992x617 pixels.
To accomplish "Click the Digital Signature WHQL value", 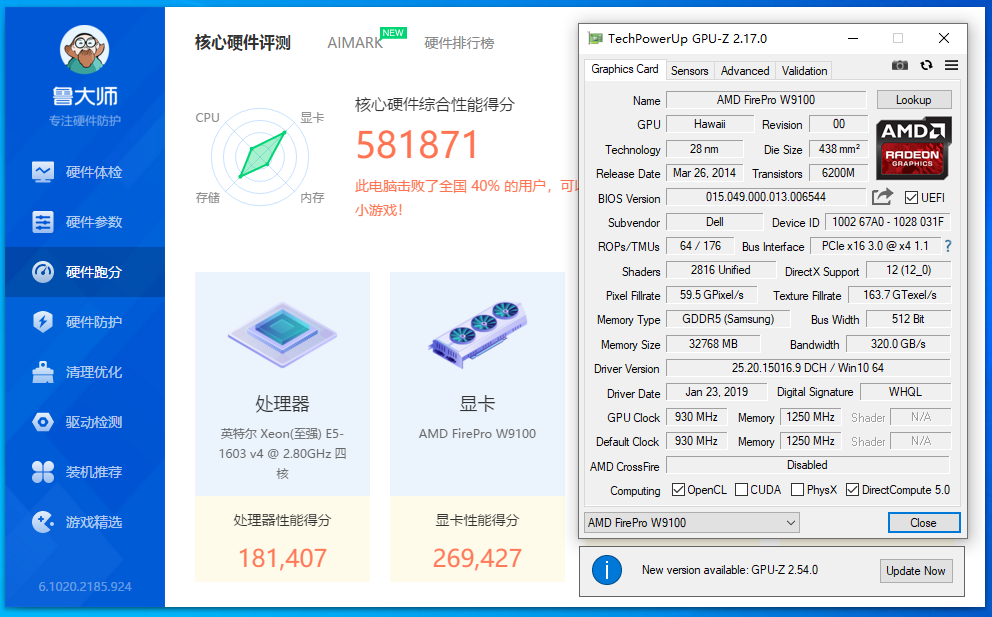I will 905,392.
